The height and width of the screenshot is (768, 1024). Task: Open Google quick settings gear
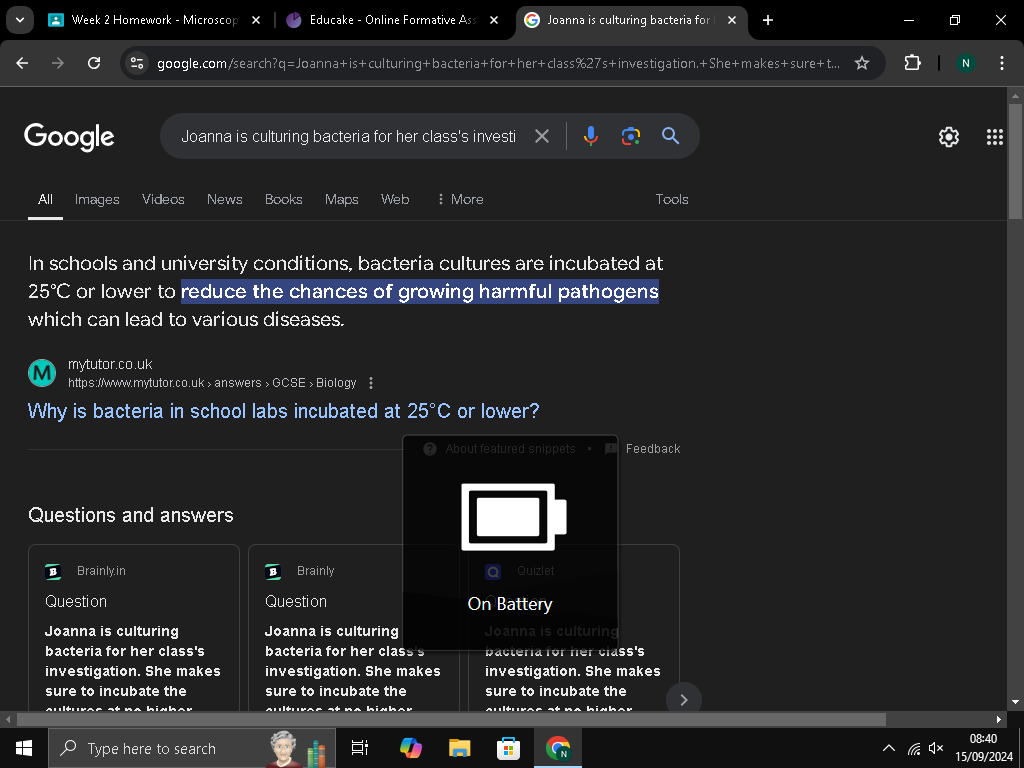(x=948, y=137)
